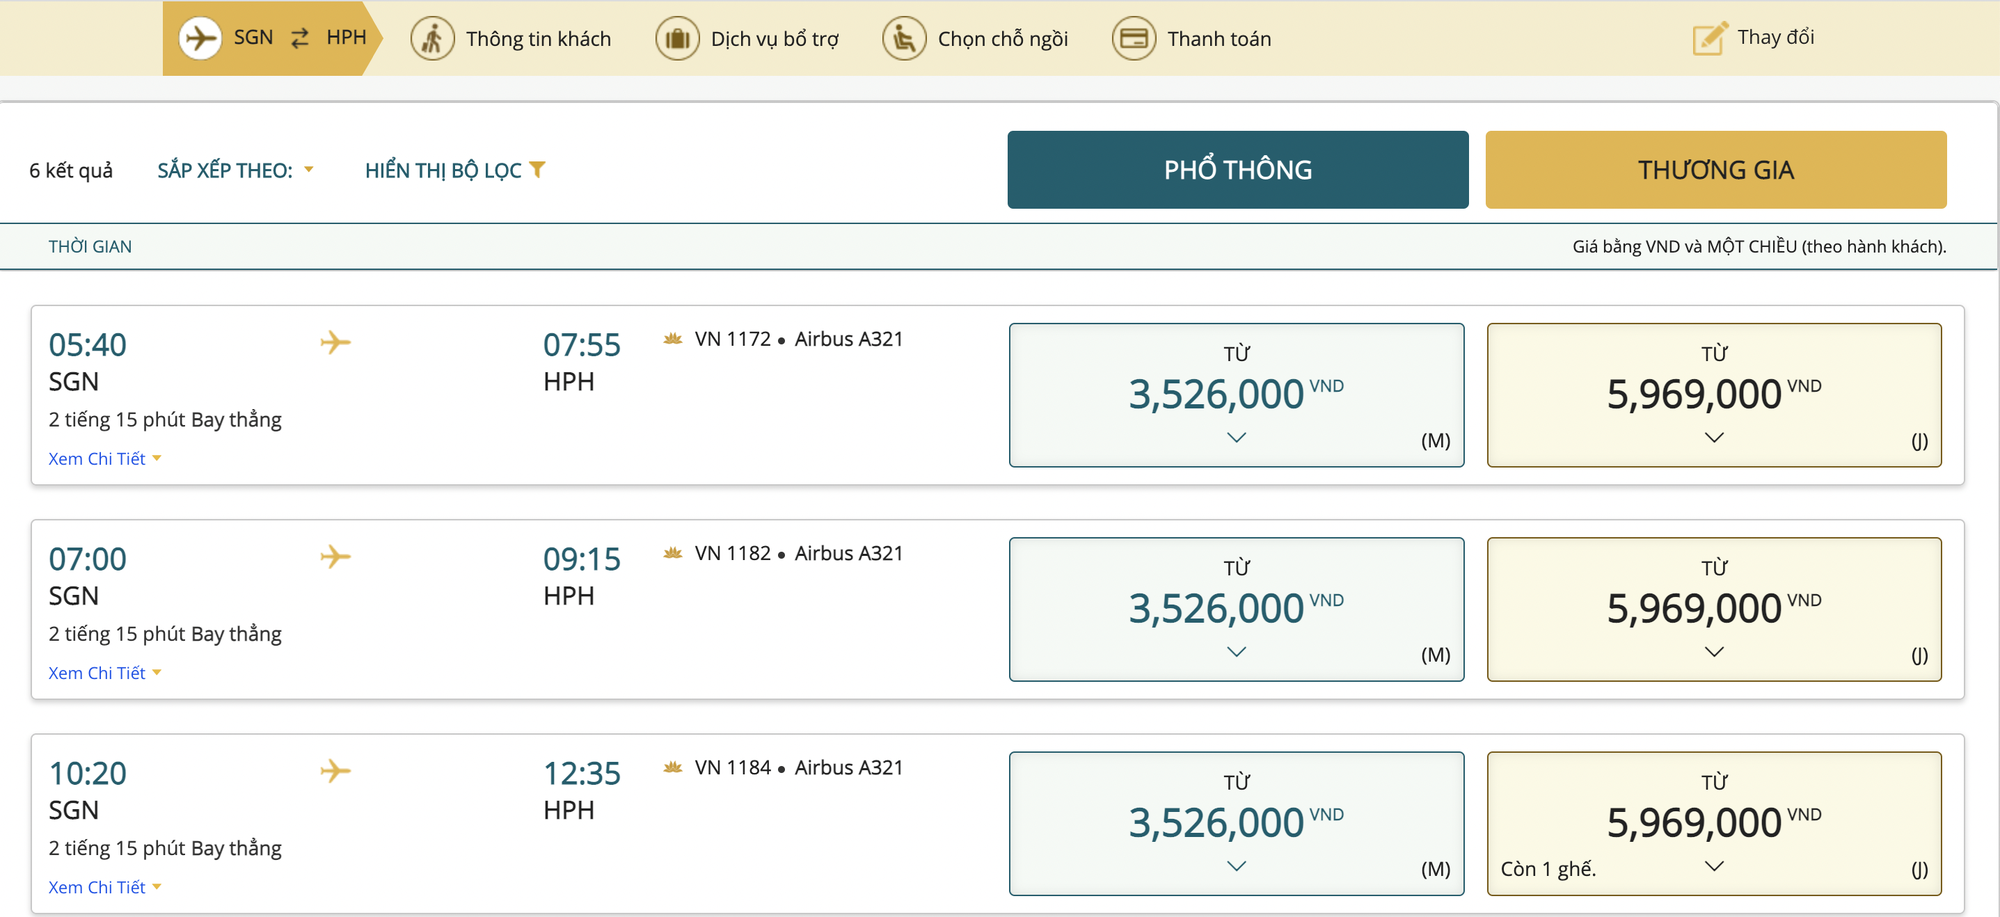Choose business fare with Còn 1 ghế on VN 1184
Viewport: 2000px width, 917px height.
tap(1714, 823)
